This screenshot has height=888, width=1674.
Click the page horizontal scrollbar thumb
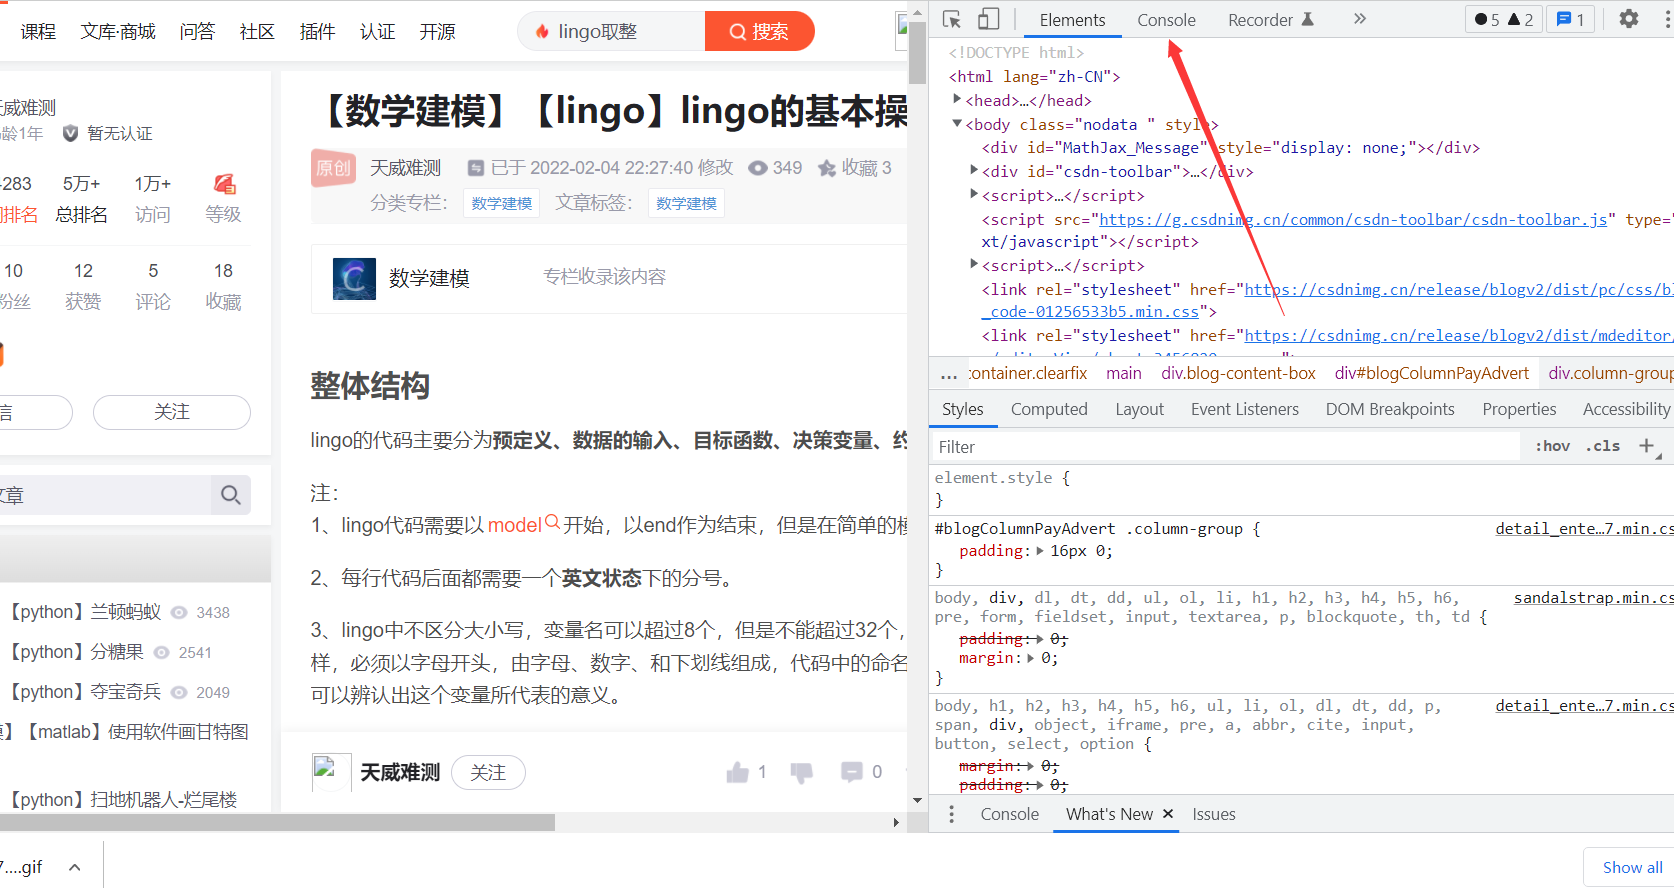click(x=277, y=822)
